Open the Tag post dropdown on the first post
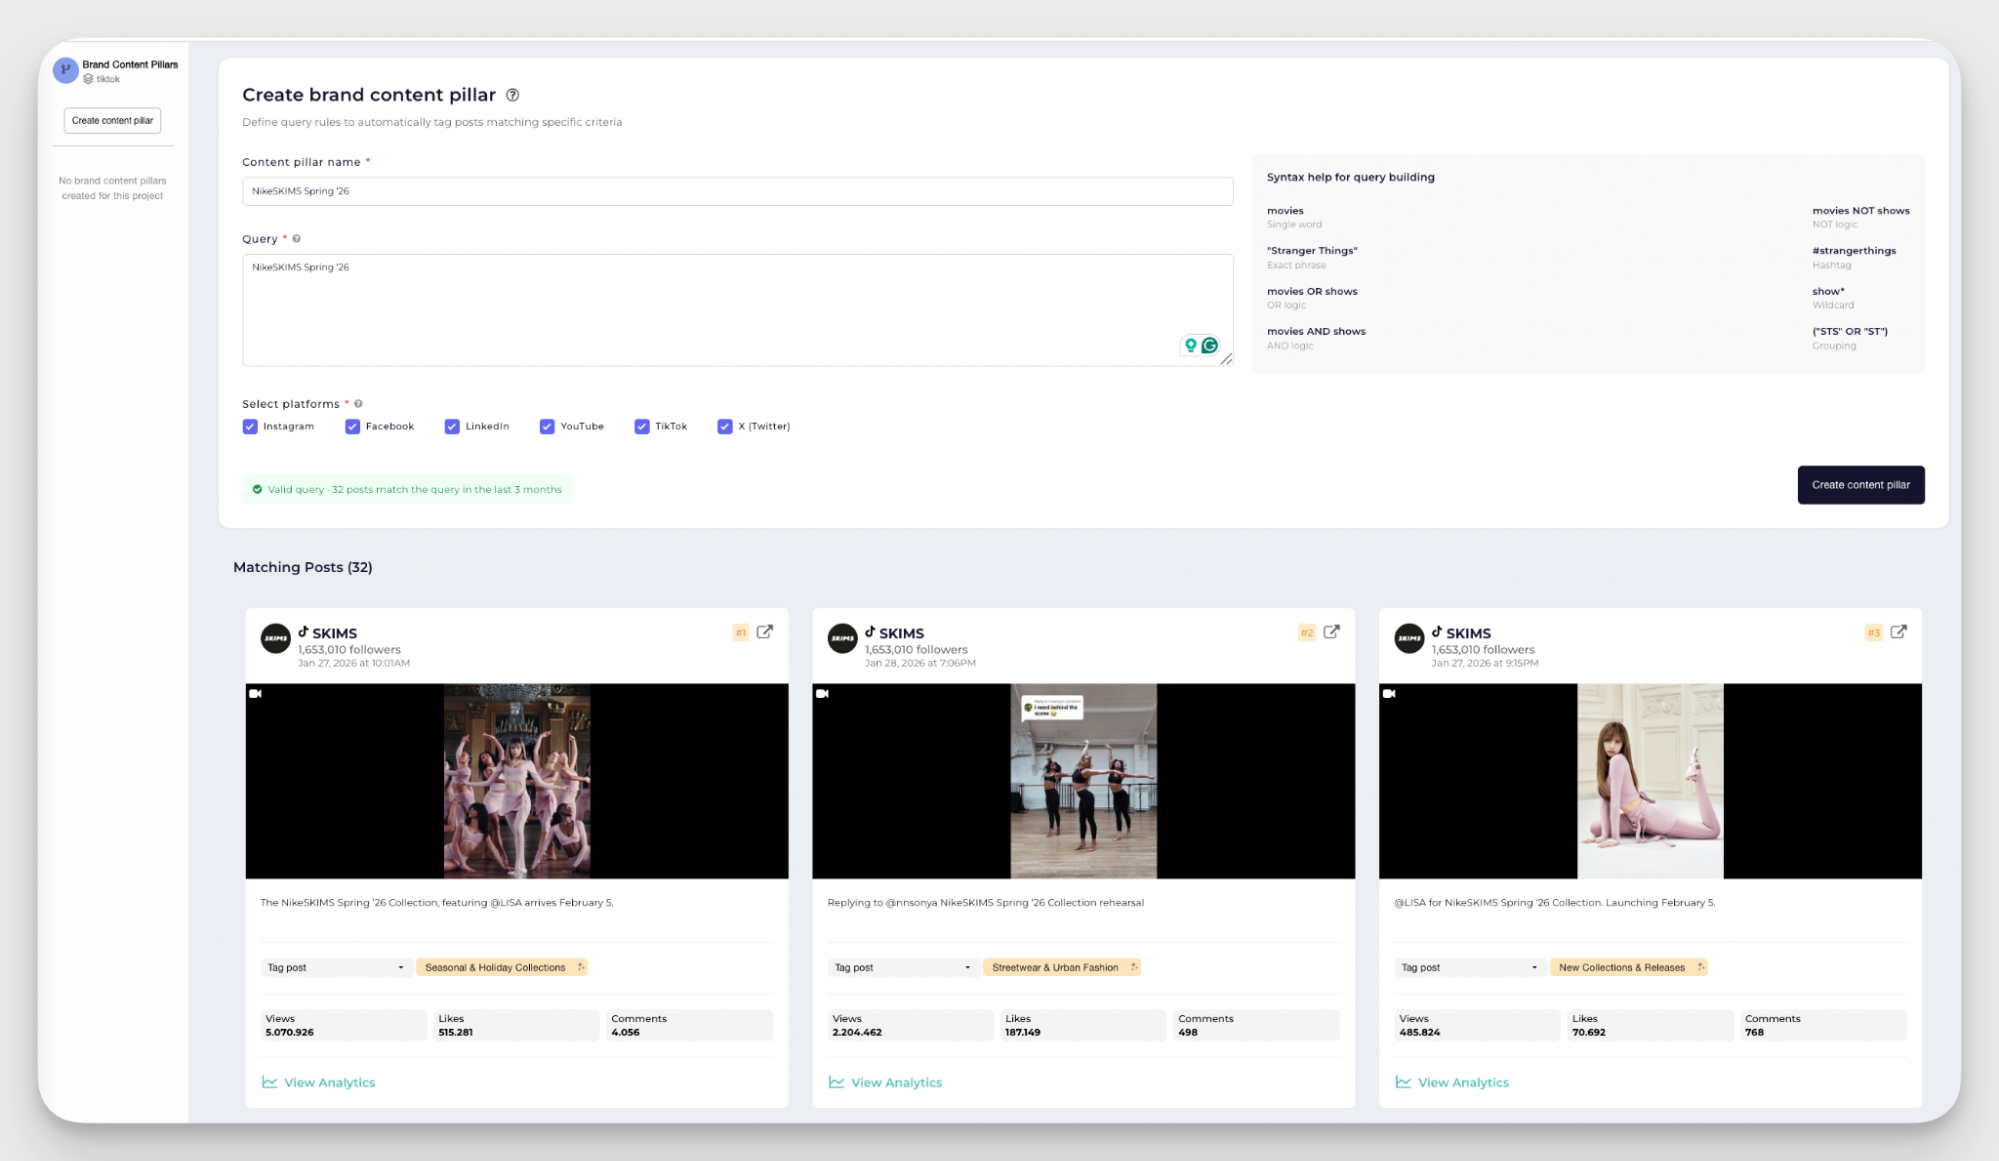The image size is (1999, 1161). point(335,967)
